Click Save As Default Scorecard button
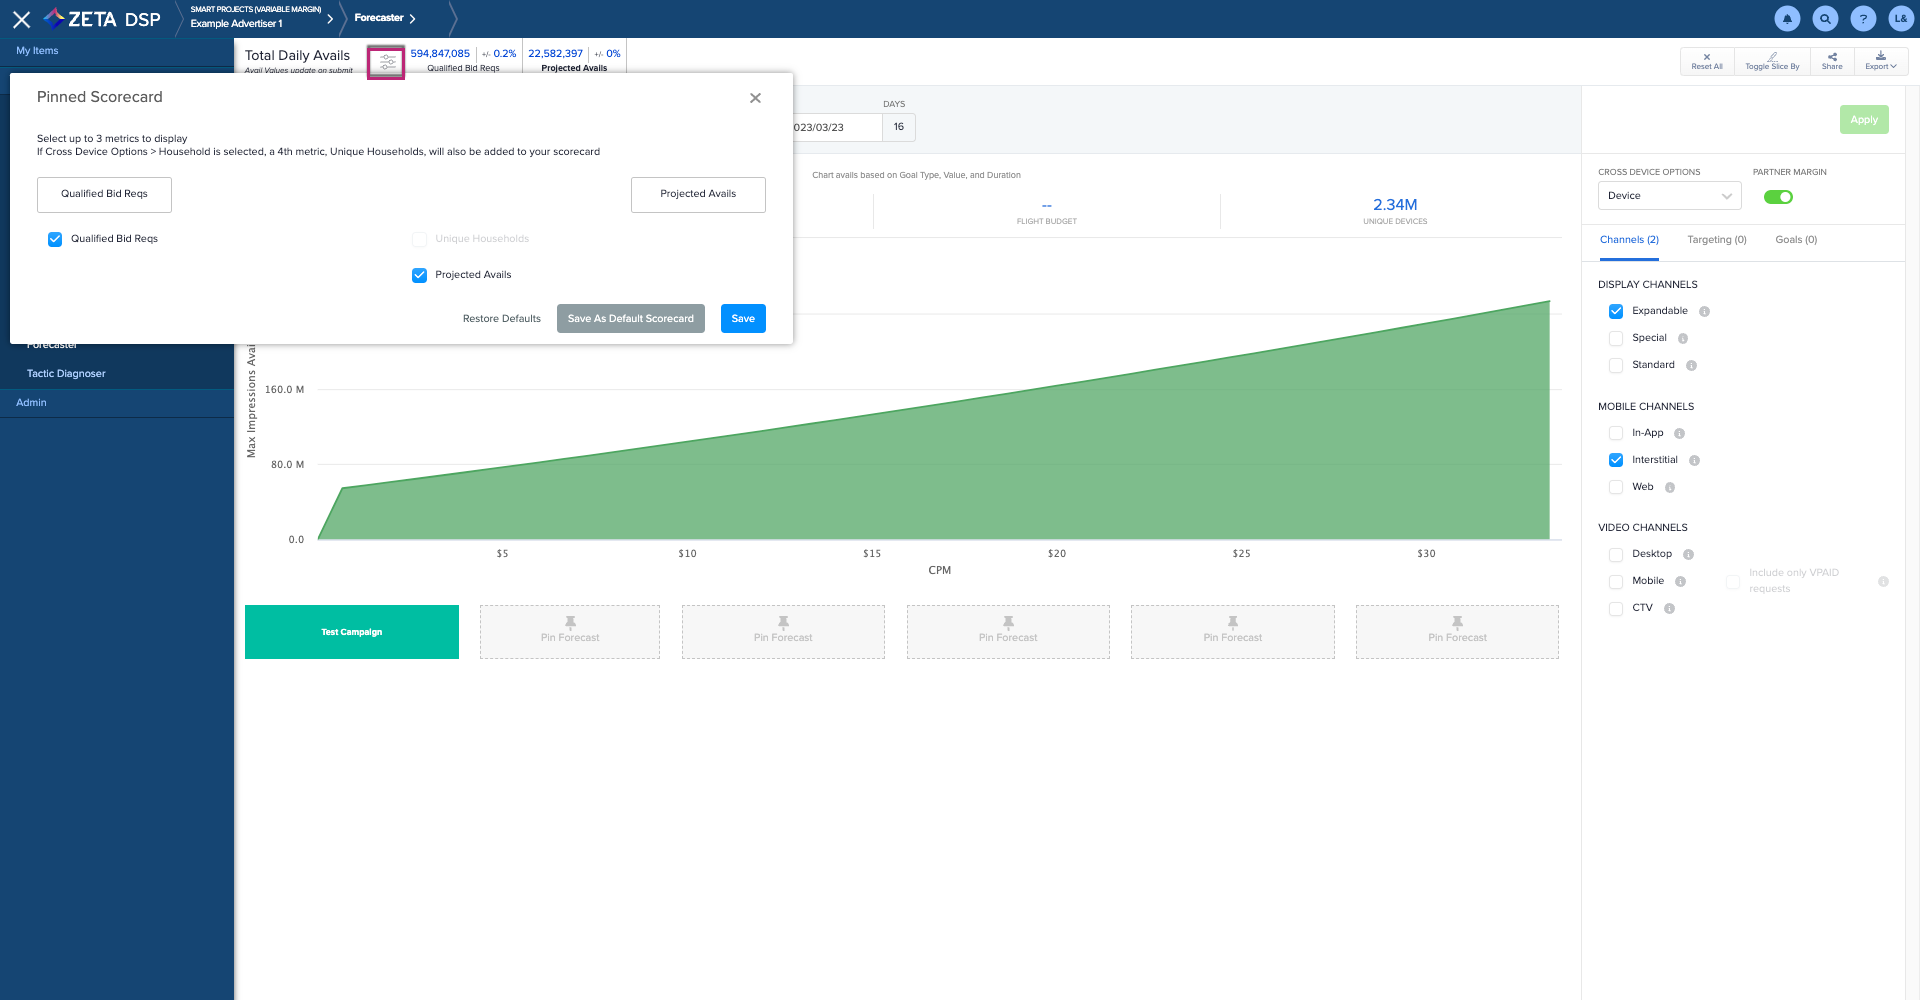 click(630, 319)
